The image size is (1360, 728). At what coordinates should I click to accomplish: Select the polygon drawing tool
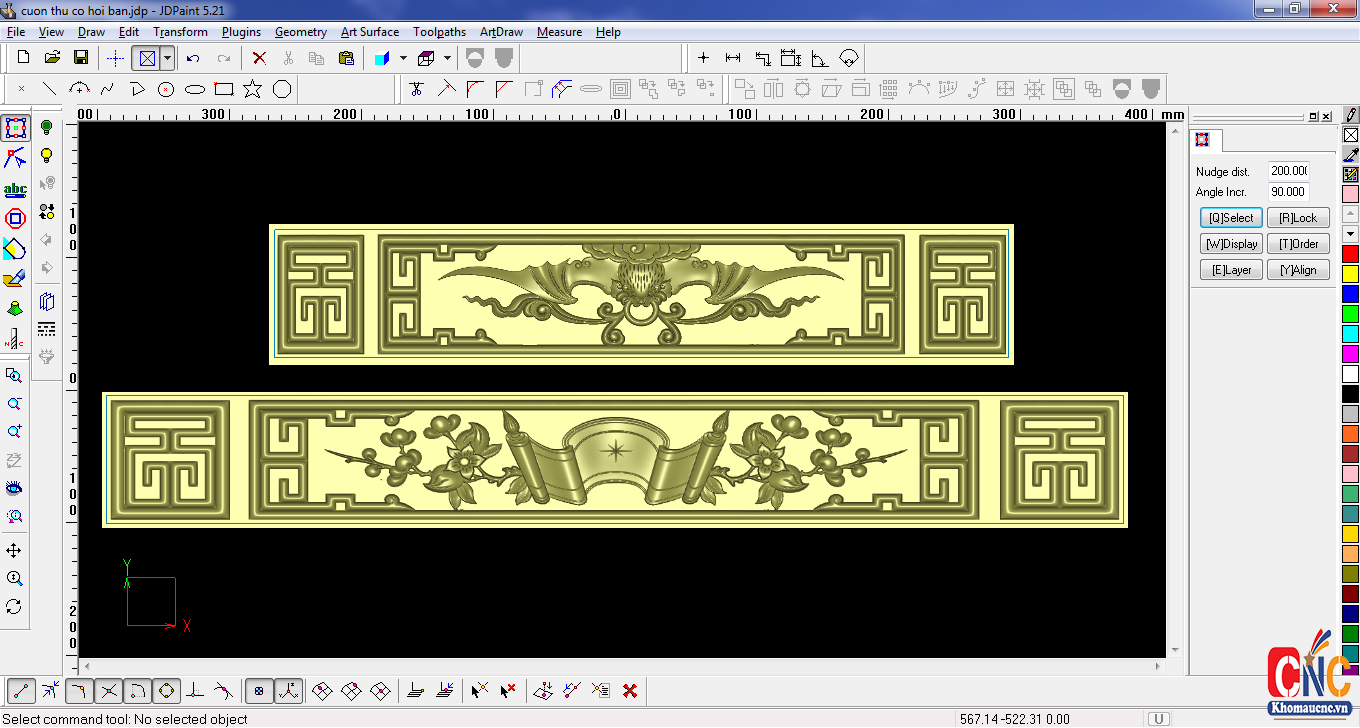[282, 89]
